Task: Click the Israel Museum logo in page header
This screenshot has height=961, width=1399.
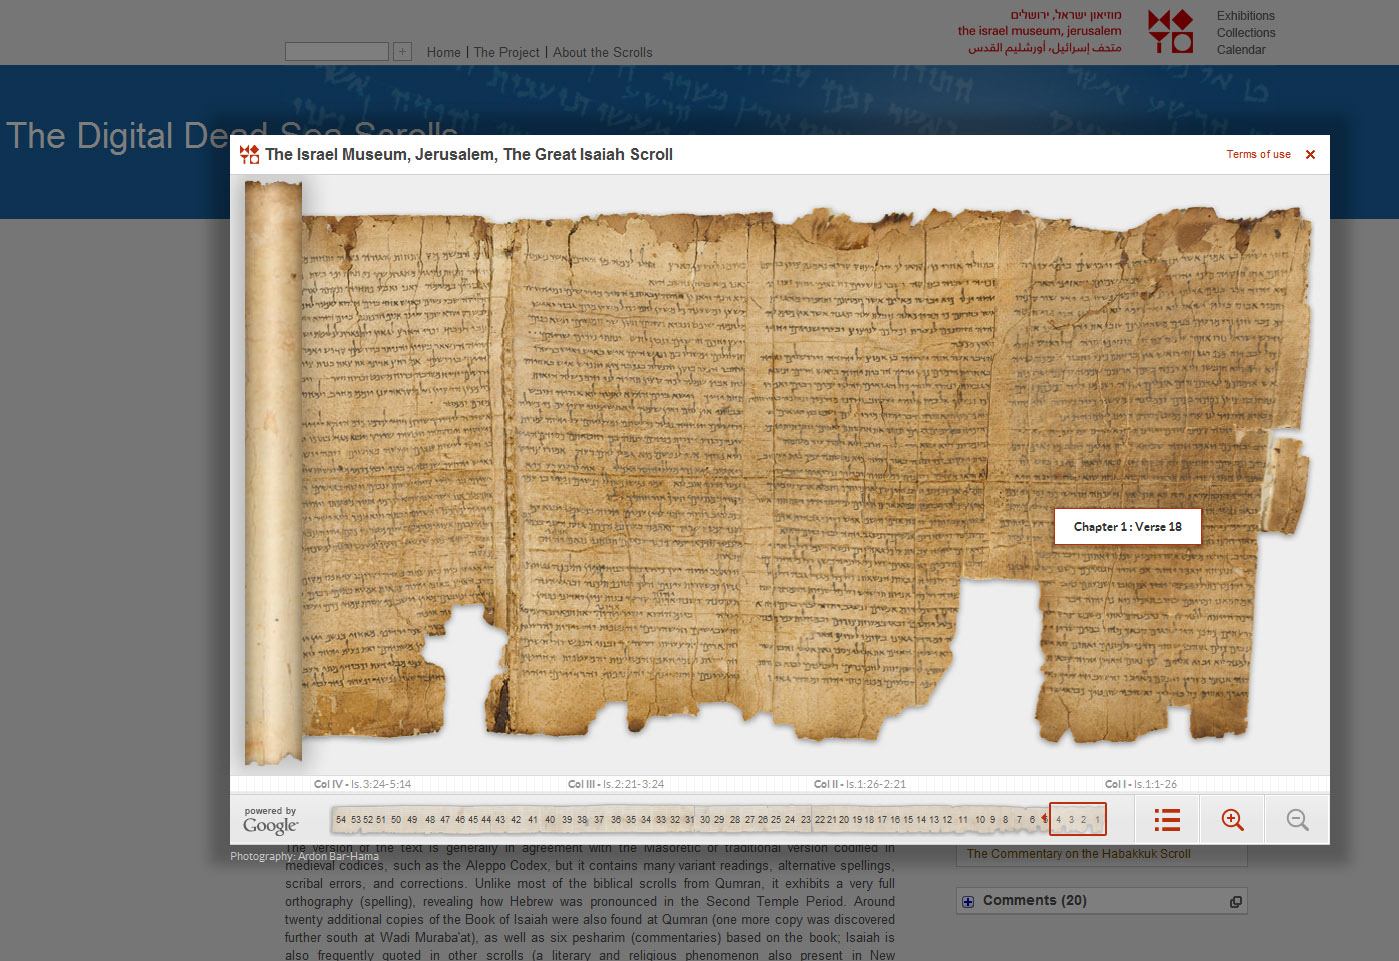Action: coord(1170,31)
